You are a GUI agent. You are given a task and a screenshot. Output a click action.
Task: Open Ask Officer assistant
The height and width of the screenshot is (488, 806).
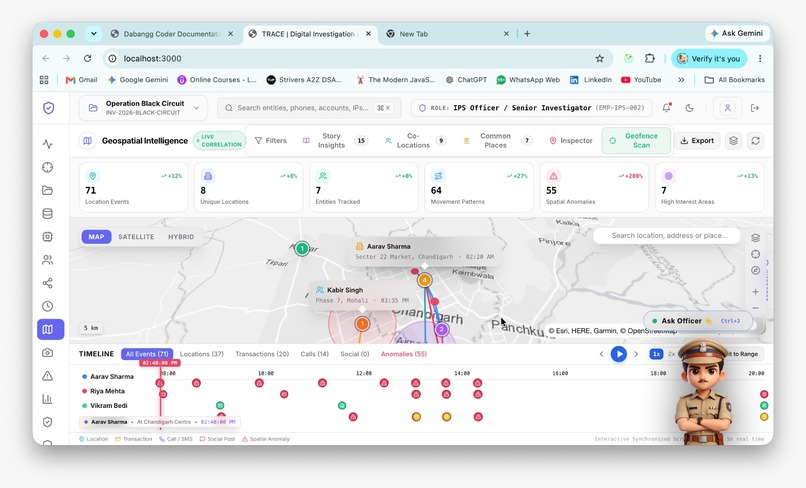tap(698, 321)
